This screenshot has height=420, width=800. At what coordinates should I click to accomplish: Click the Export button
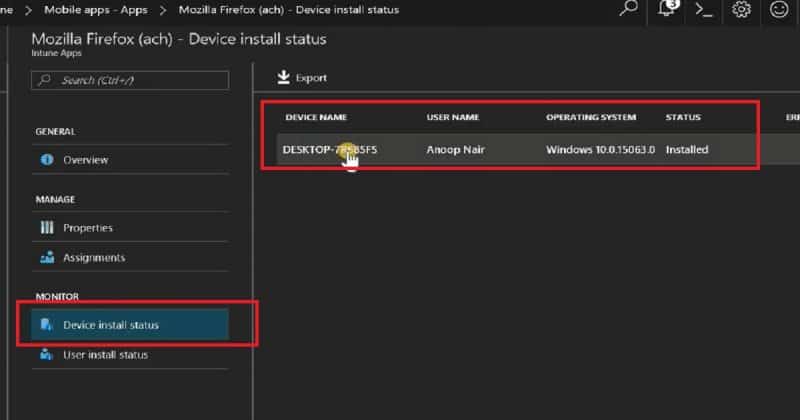(302, 78)
